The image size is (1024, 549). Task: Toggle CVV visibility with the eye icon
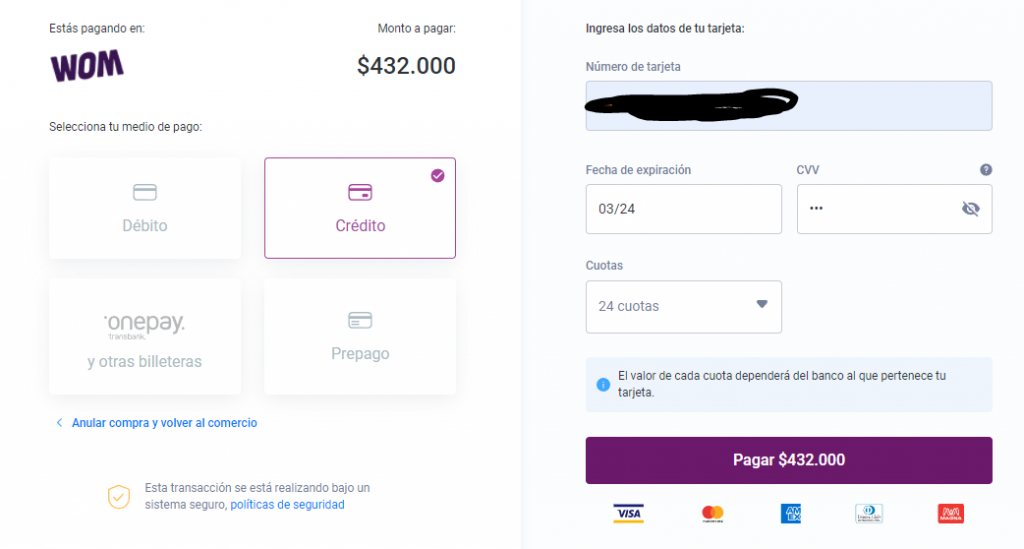tap(970, 208)
